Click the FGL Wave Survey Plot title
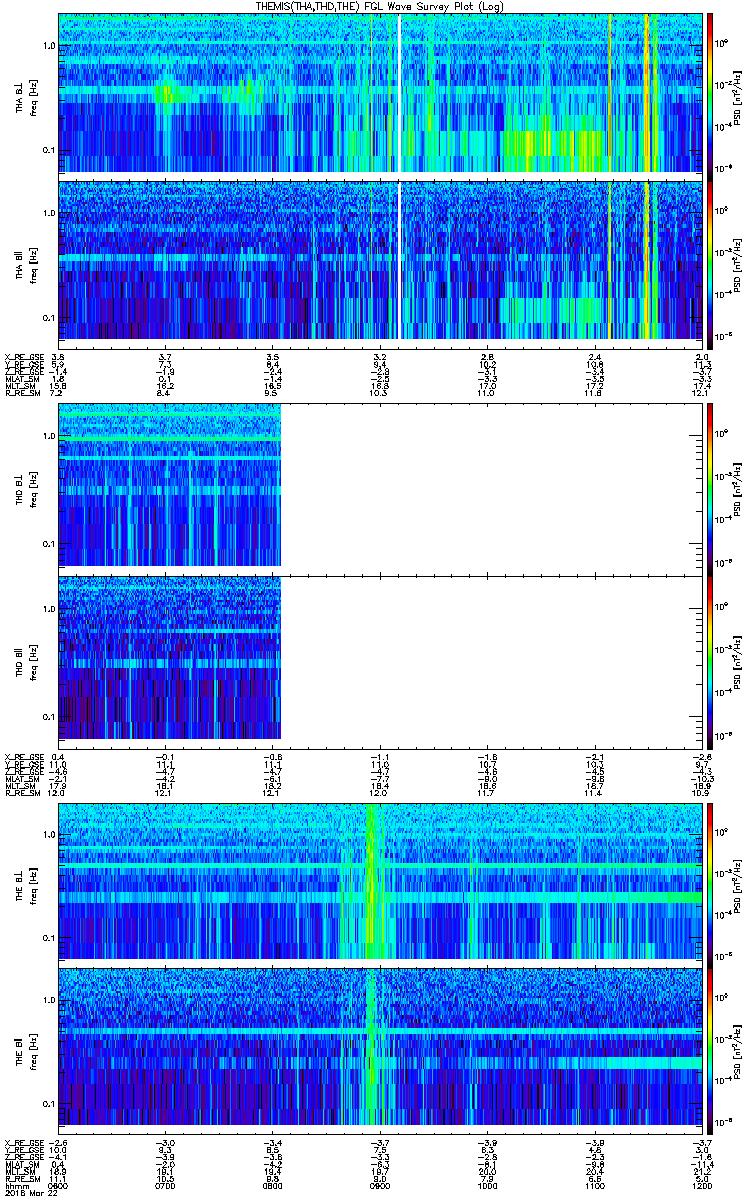Viewport: 750px width, 1200px height. click(380, 6)
